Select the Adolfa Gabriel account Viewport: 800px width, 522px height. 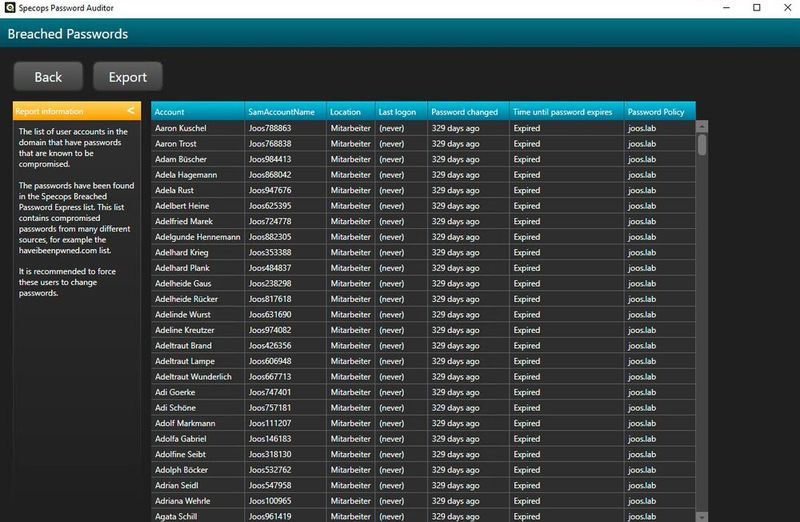pyautogui.click(x=181, y=439)
